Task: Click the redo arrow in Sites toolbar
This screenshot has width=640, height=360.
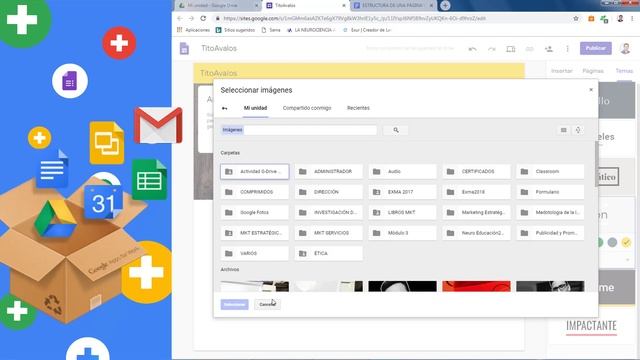Action: pos(491,49)
